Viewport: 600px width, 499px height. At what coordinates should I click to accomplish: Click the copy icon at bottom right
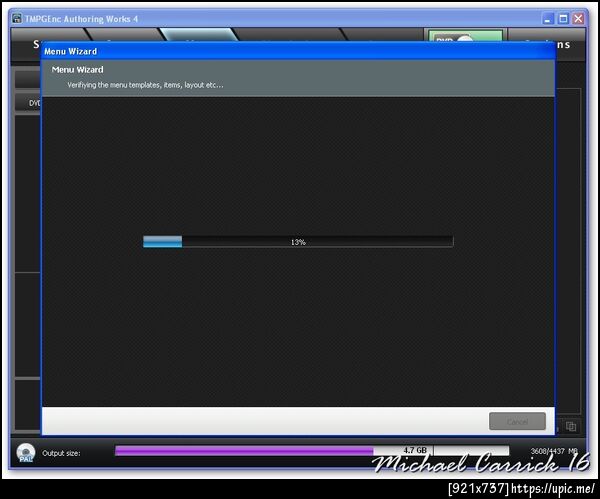(571, 426)
